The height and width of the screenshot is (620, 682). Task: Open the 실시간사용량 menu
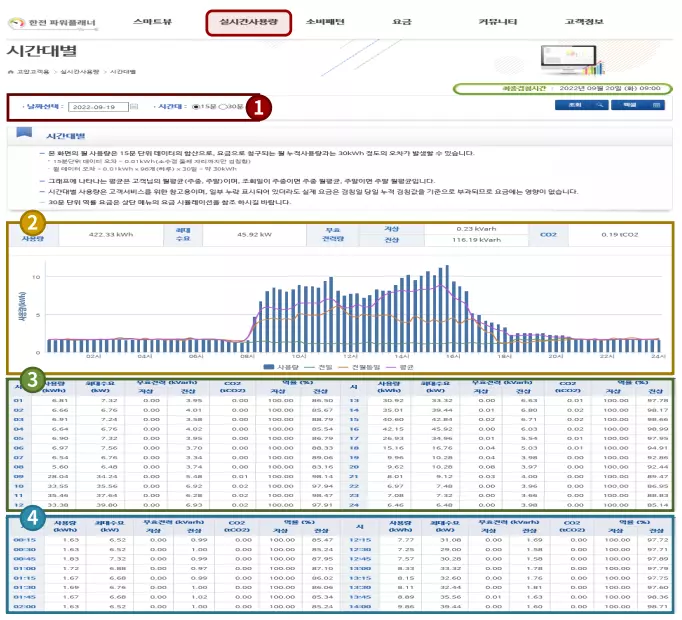[248, 22]
